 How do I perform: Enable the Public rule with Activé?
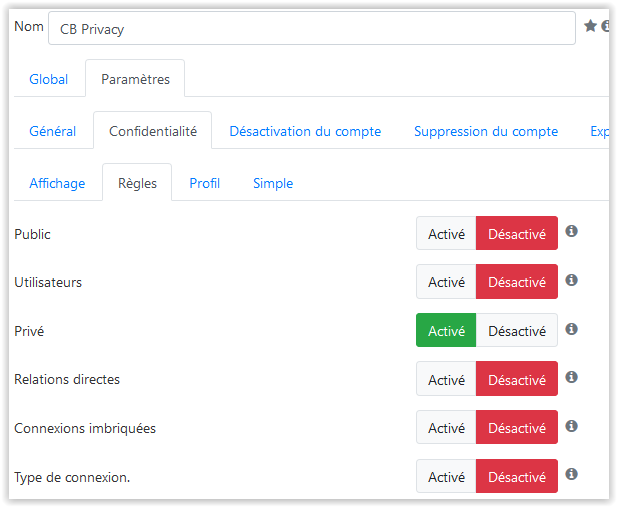coord(446,233)
